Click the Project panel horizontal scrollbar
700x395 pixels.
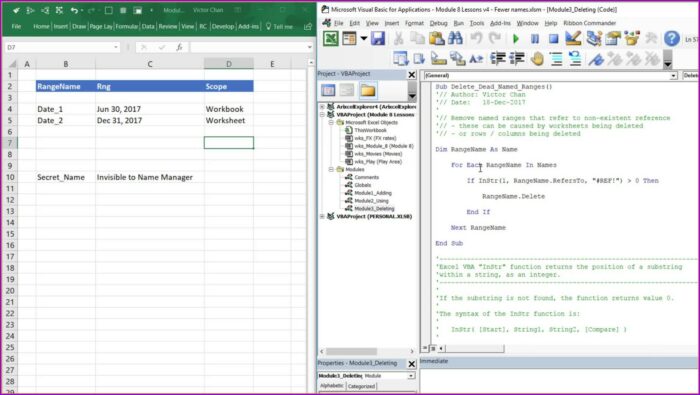[367, 352]
